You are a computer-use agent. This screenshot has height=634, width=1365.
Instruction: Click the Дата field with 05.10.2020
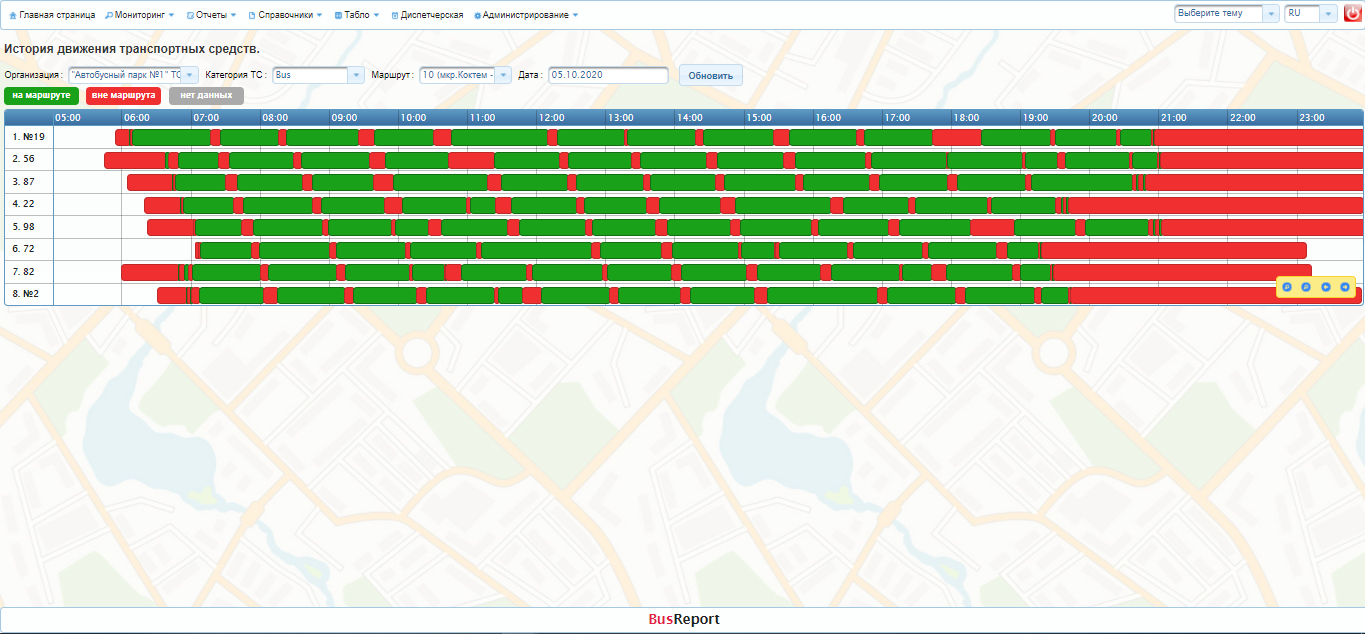coord(608,75)
